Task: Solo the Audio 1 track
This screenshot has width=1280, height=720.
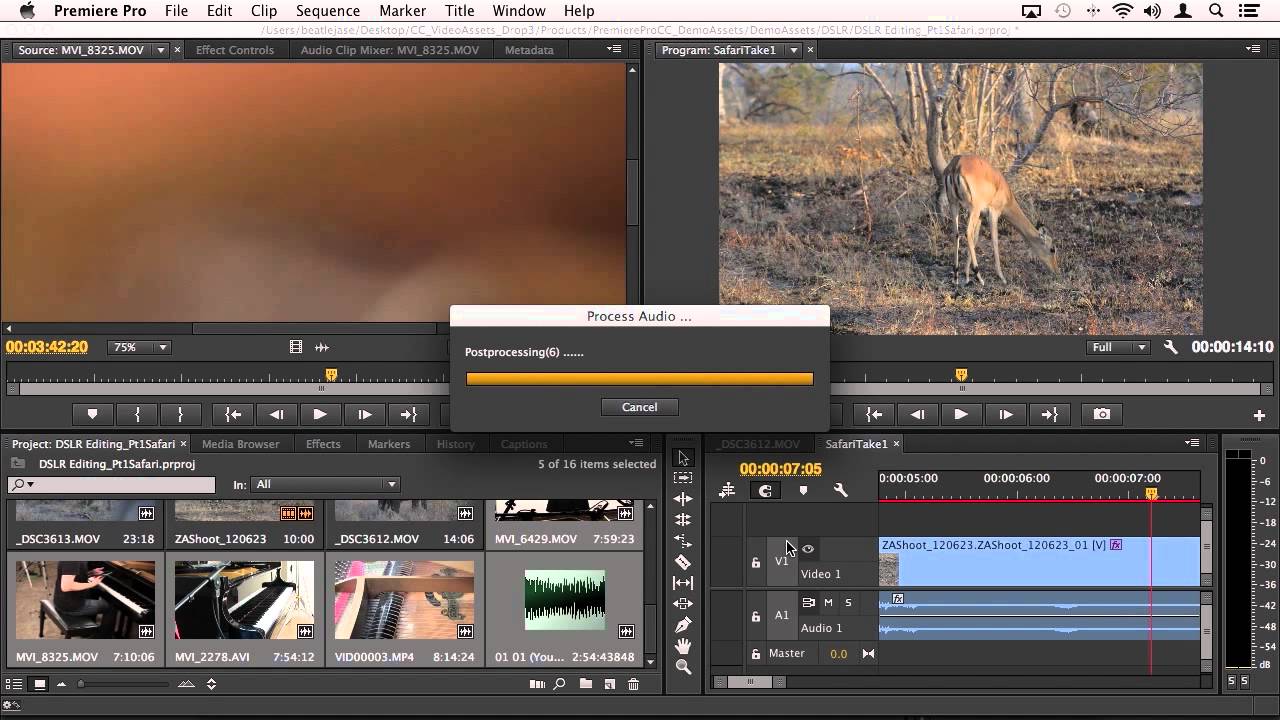Action: 848,602
